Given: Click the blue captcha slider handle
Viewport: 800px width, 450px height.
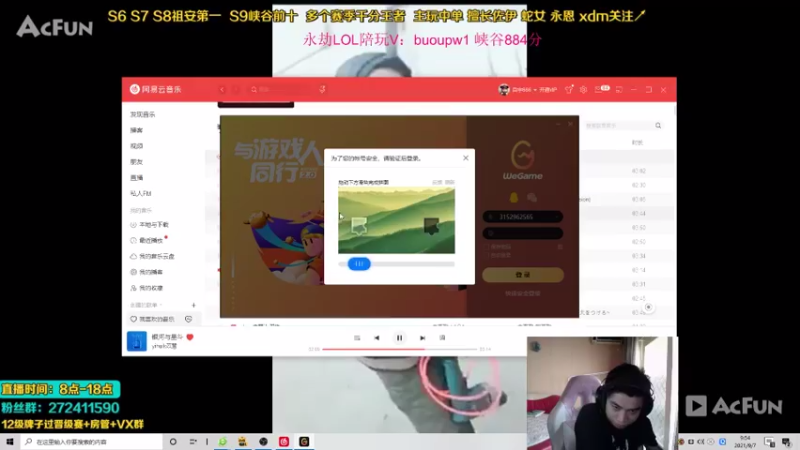Looking at the screenshot, I should pyautogui.click(x=359, y=264).
